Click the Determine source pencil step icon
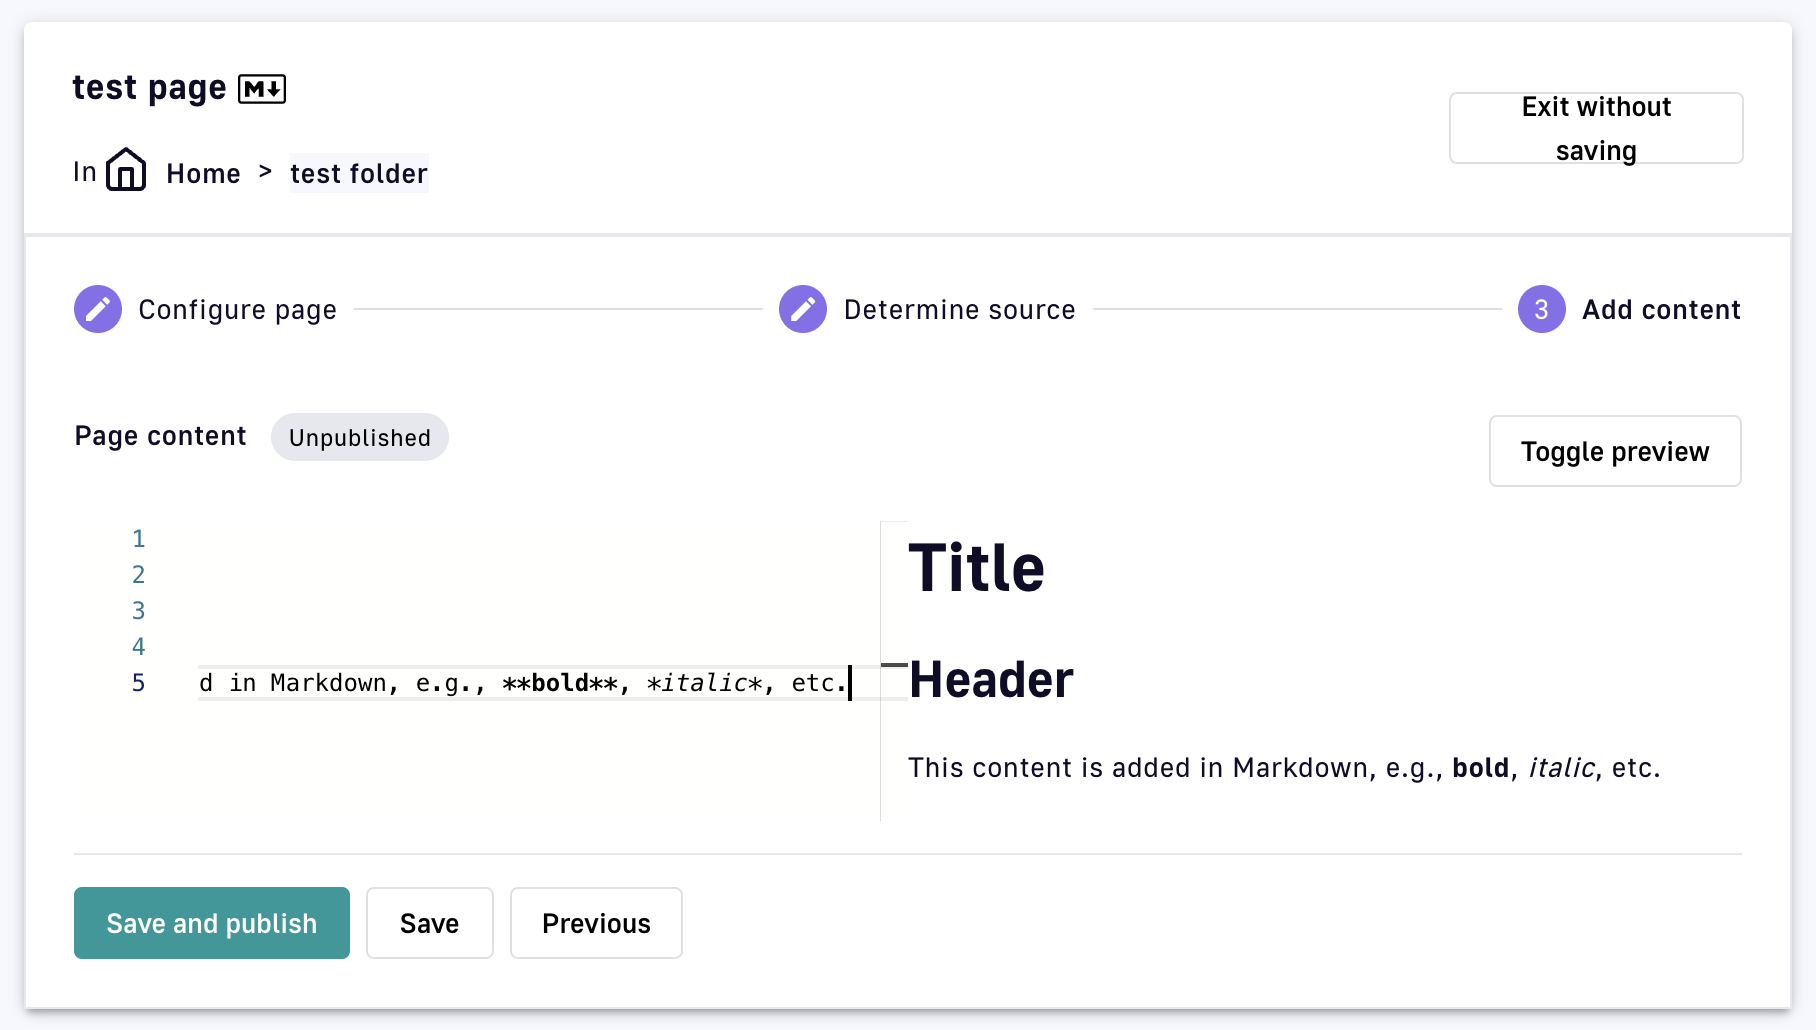Image resolution: width=1816 pixels, height=1030 pixels. point(803,309)
